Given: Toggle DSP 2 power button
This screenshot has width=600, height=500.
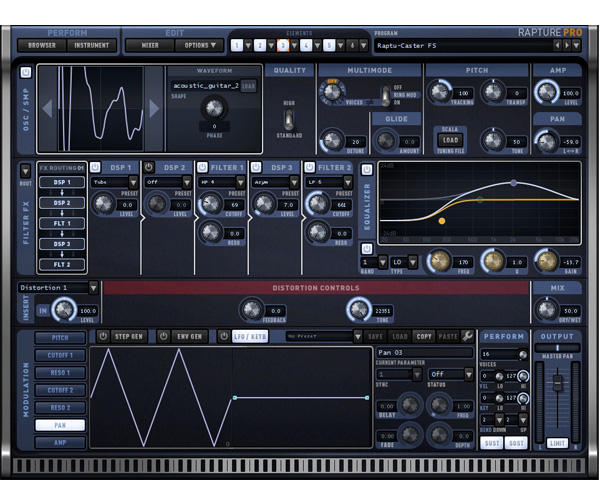Looking at the screenshot, I should coord(149,167).
